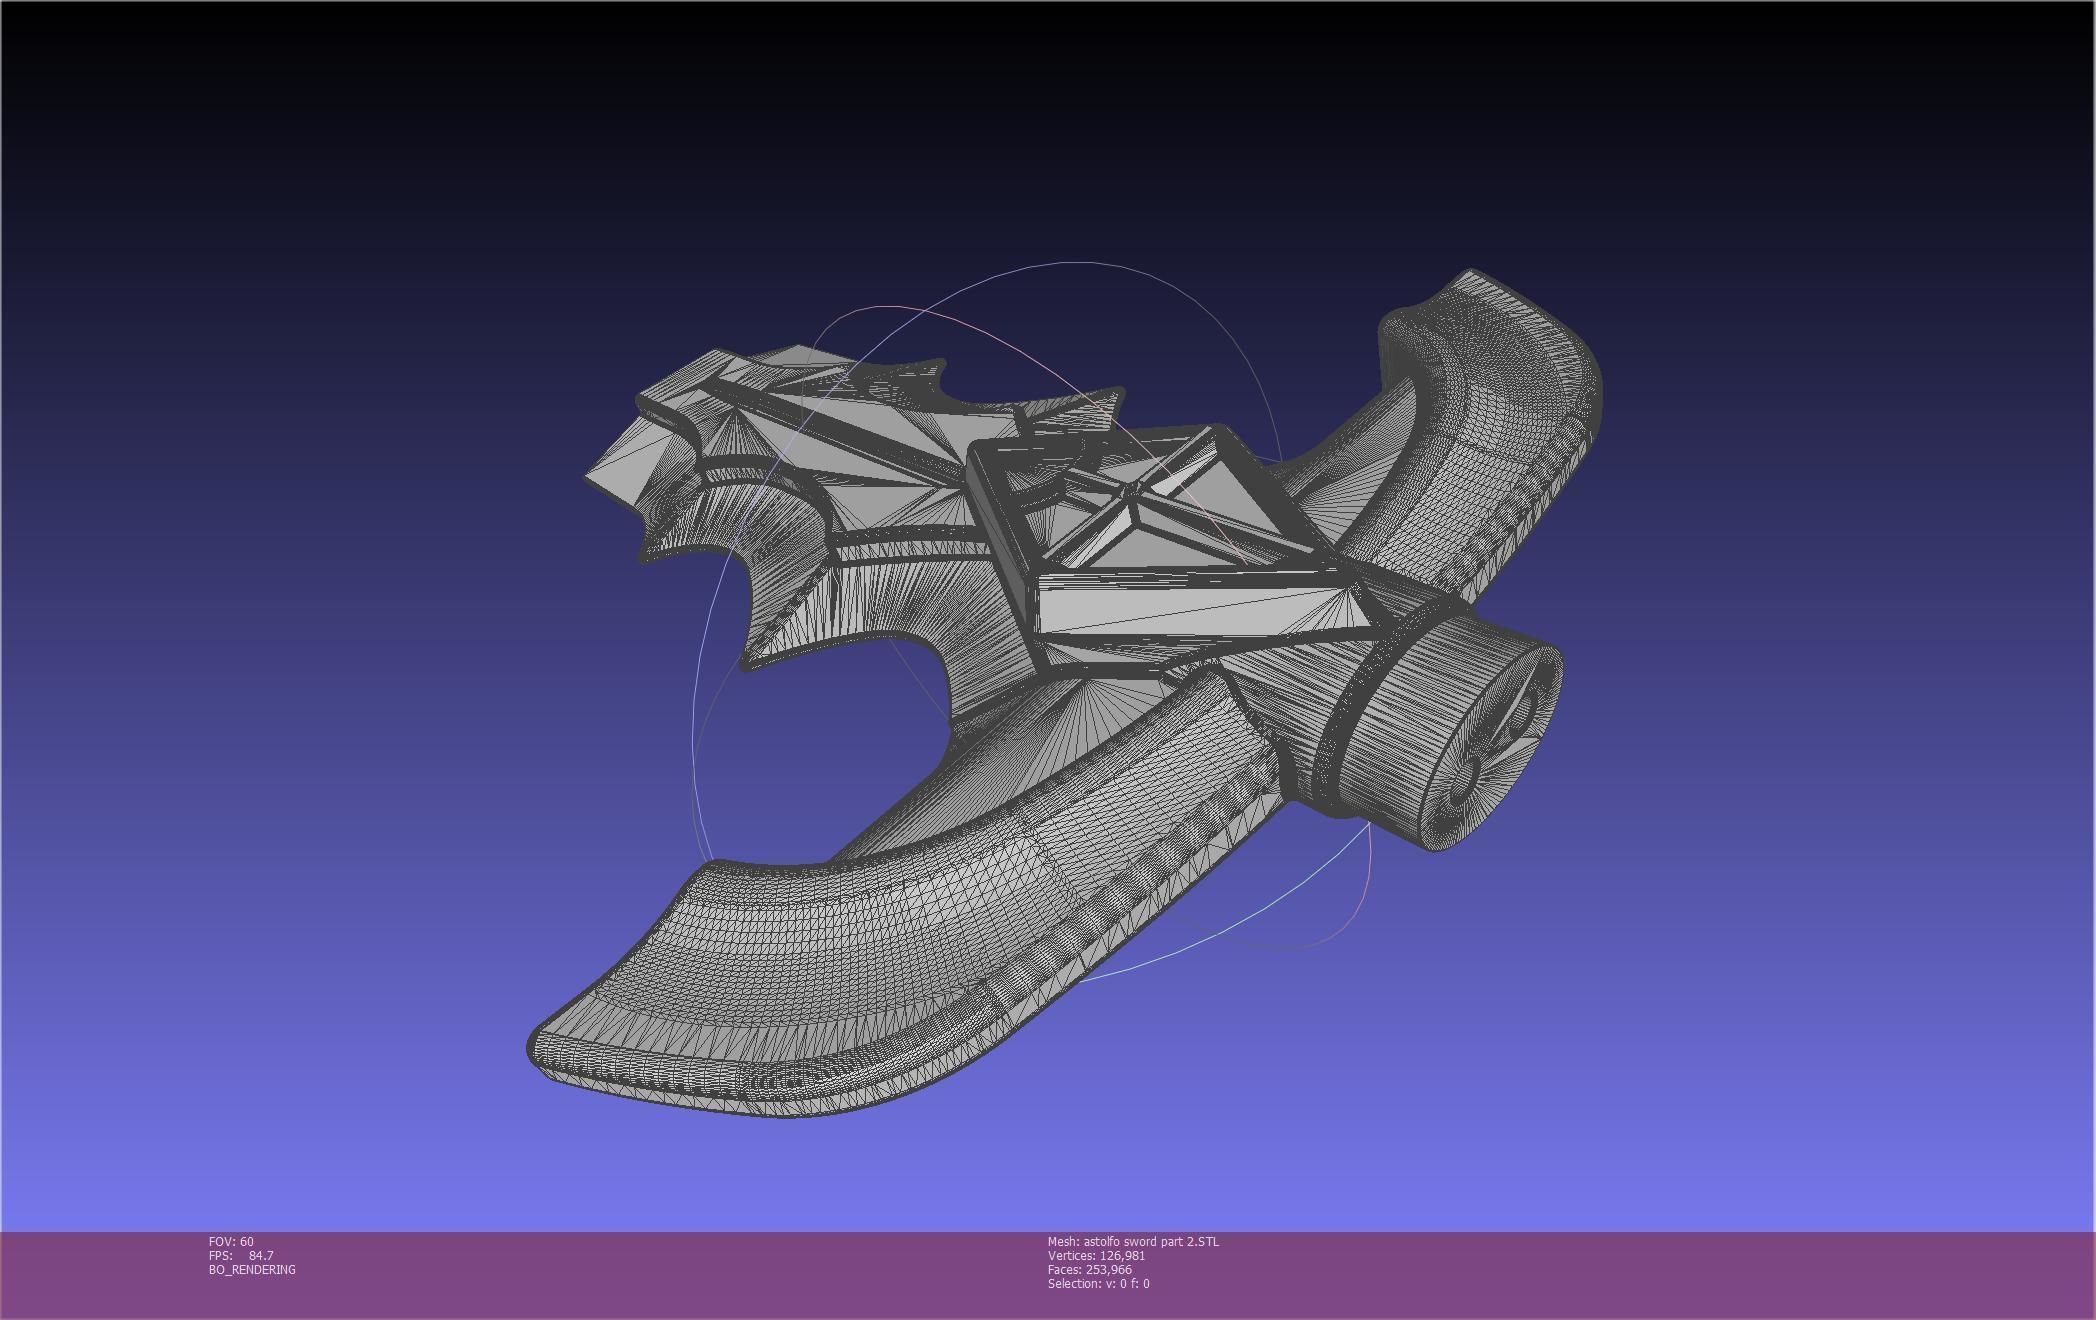
Task: Click the Selection: v: 0 f: 0 text
Action: pos(1098,1283)
